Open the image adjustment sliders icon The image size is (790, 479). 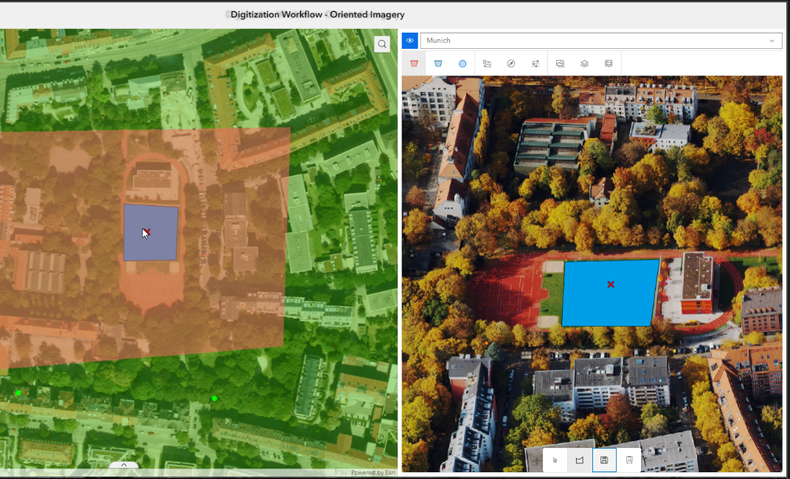536,64
